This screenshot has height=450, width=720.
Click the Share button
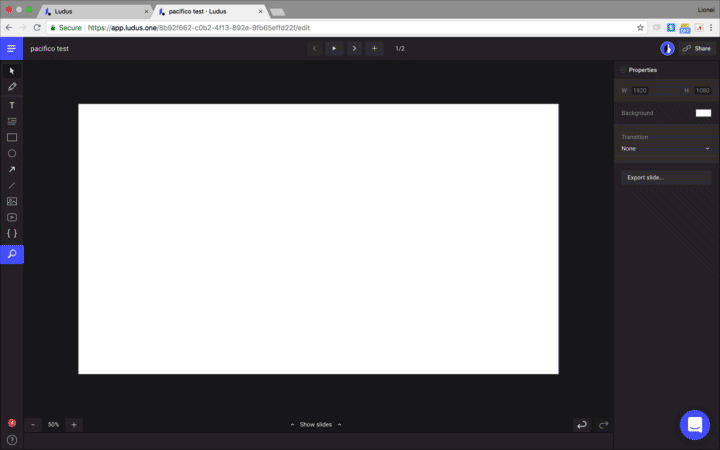(x=696, y=48)
